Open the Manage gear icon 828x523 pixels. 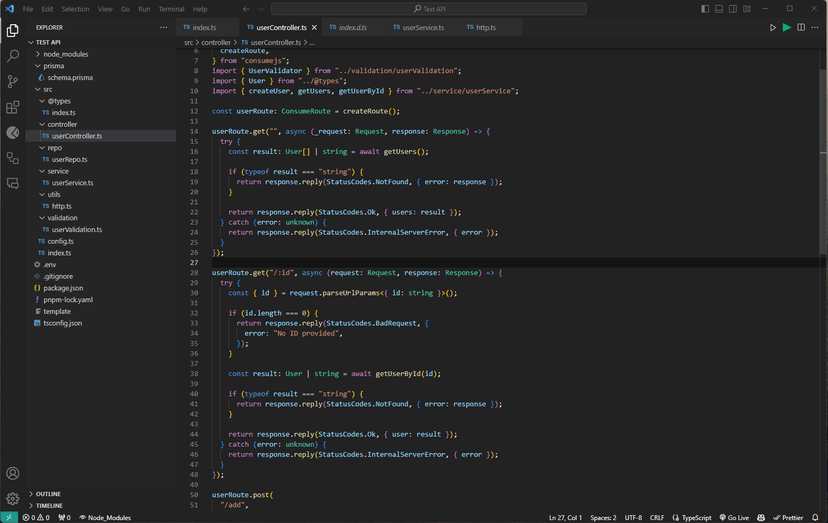pyautogui.click(x=13, y=498)
